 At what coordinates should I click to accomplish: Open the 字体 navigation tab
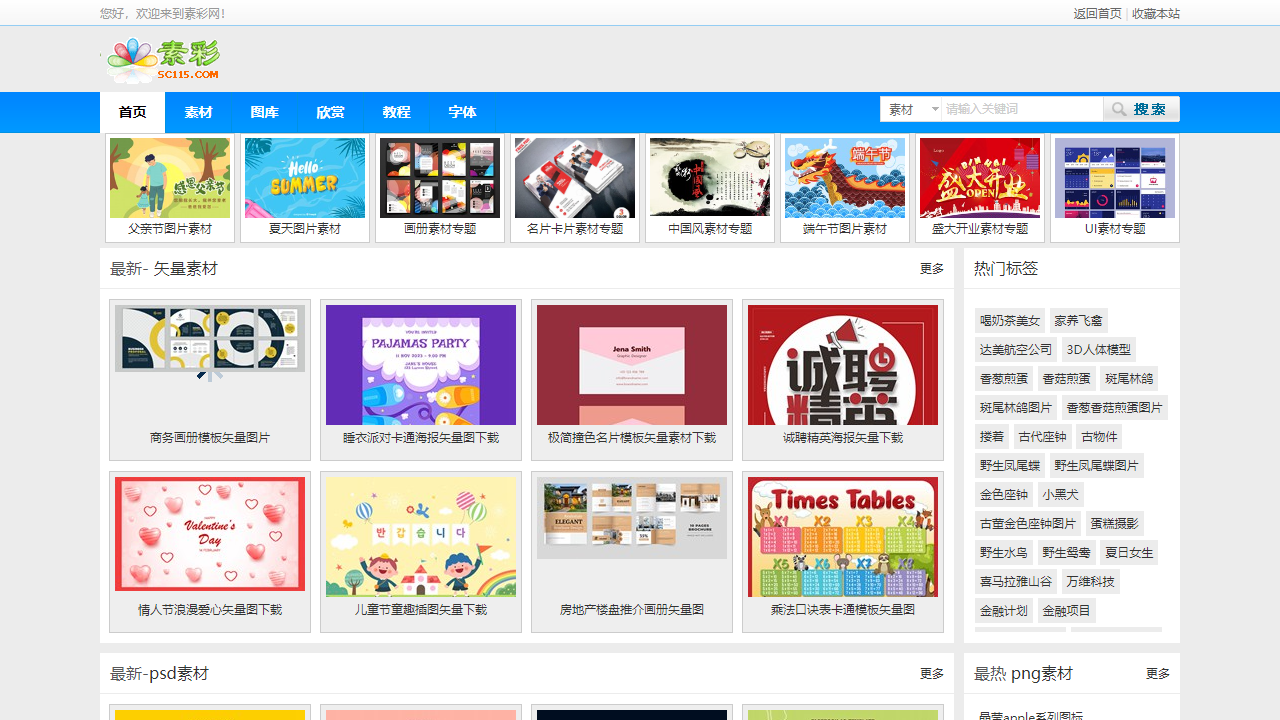(462, 112)
